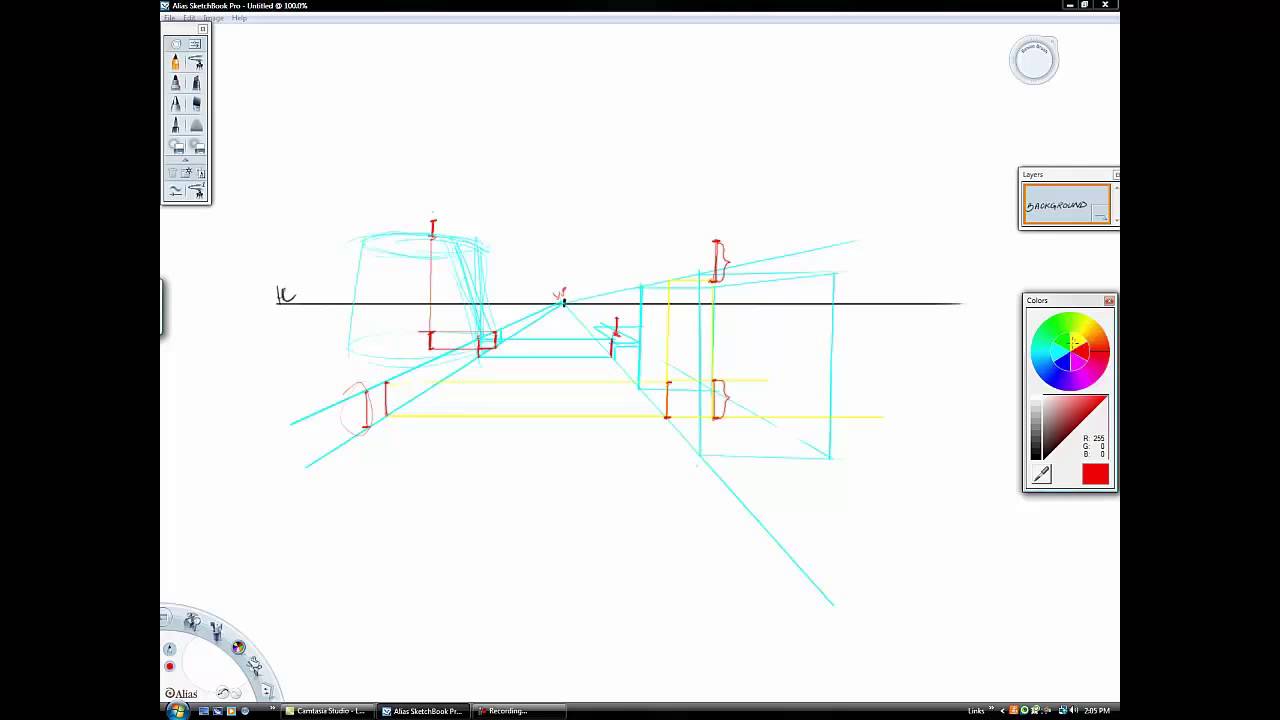Open the Image menu
The height and width of the screenshot is (720, 1280).
point(213,18)
